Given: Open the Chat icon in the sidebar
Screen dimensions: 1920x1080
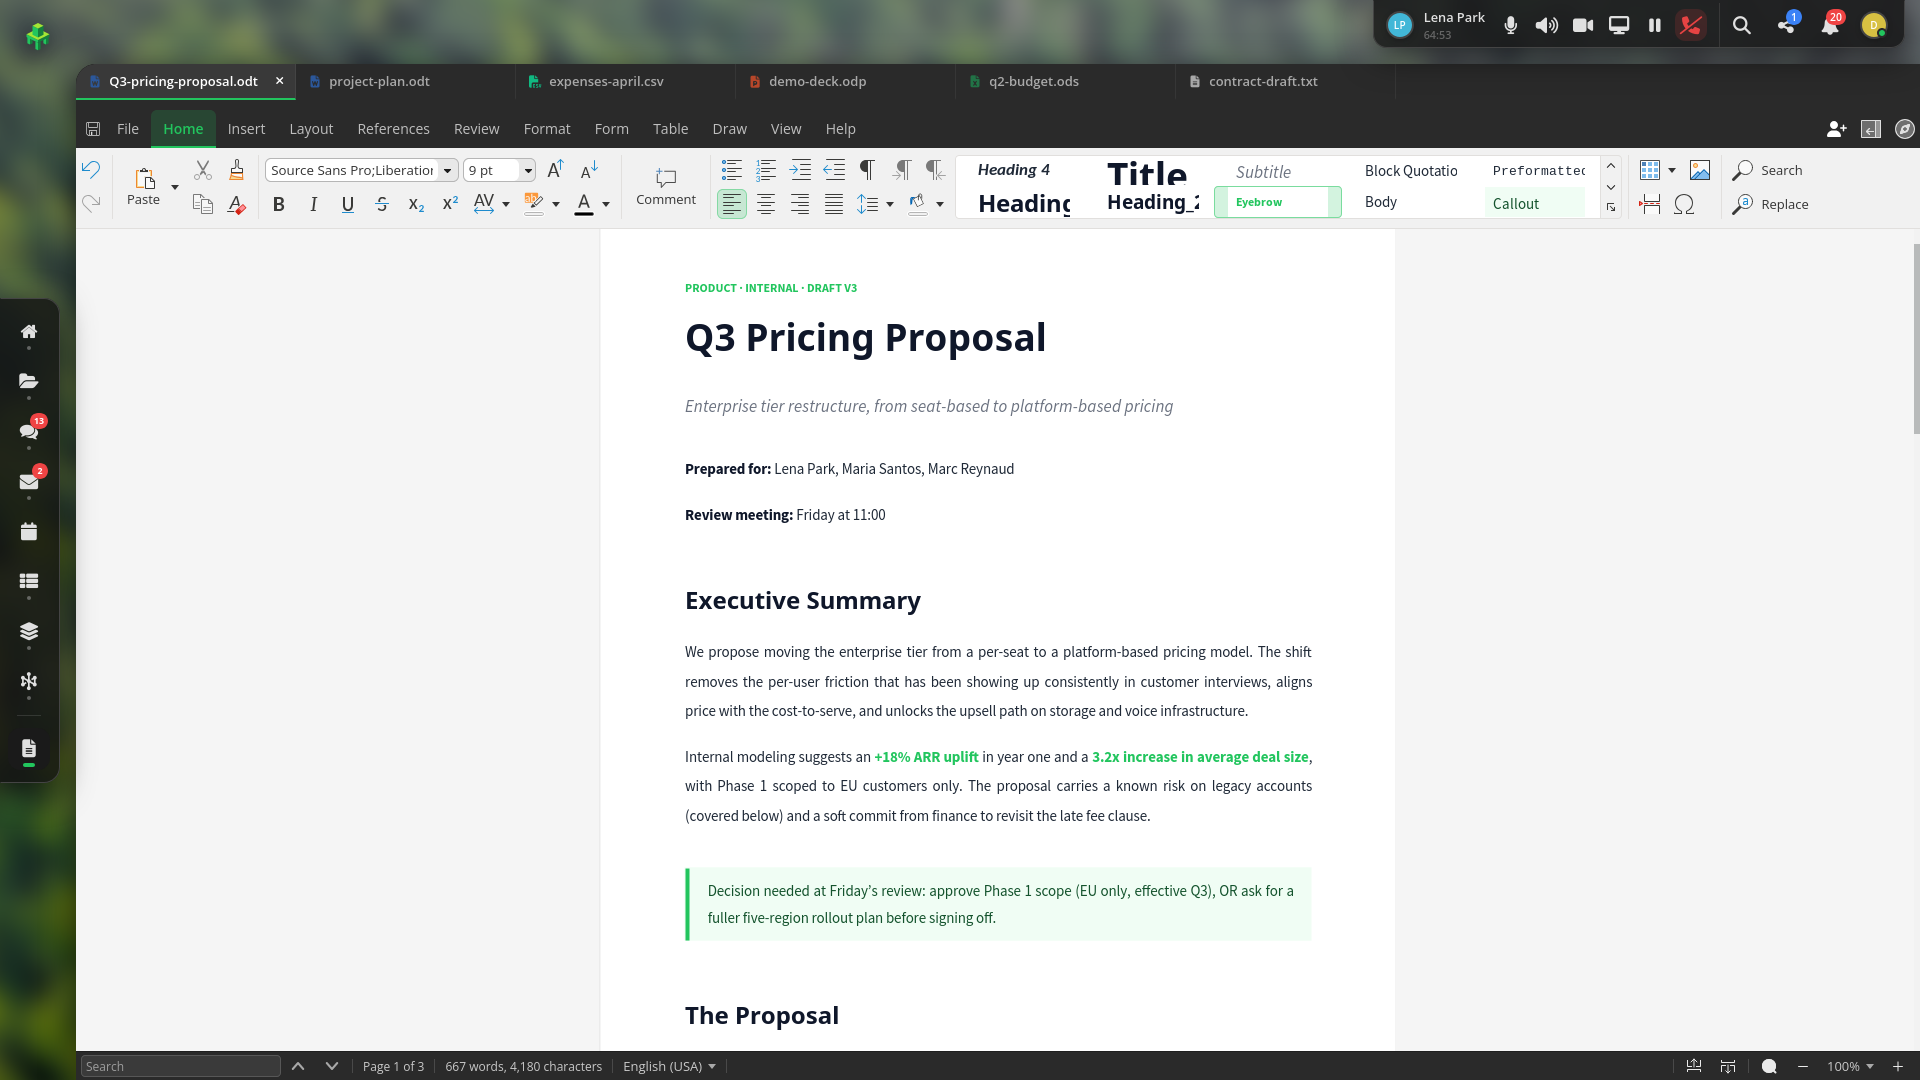Looking at the screenshot, I should (29, 431).
